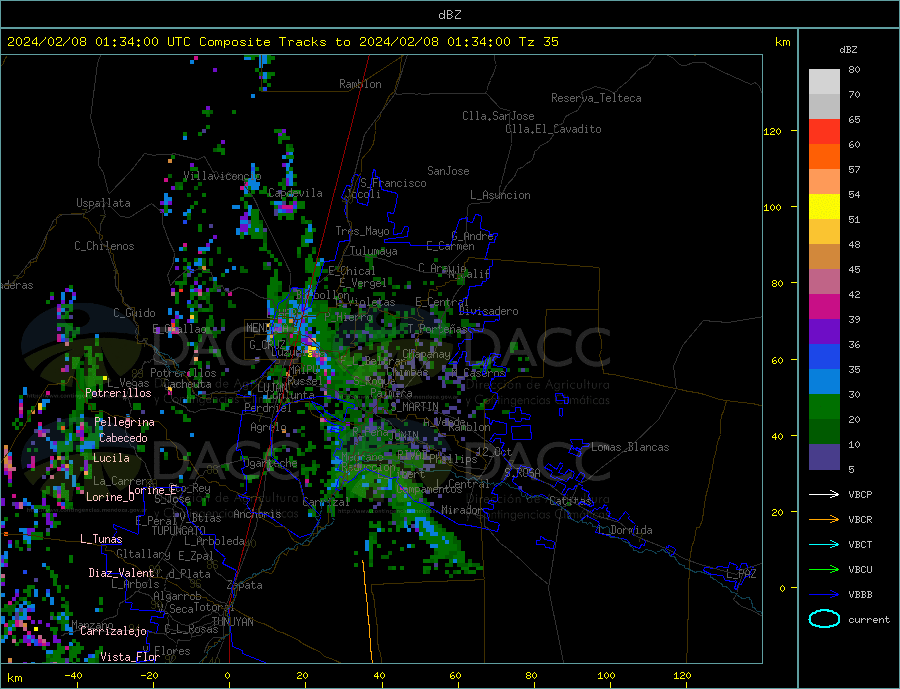Click the Lomas_Blancas map label
This screenshot has height=689, width=900.
tap(630, 447)
